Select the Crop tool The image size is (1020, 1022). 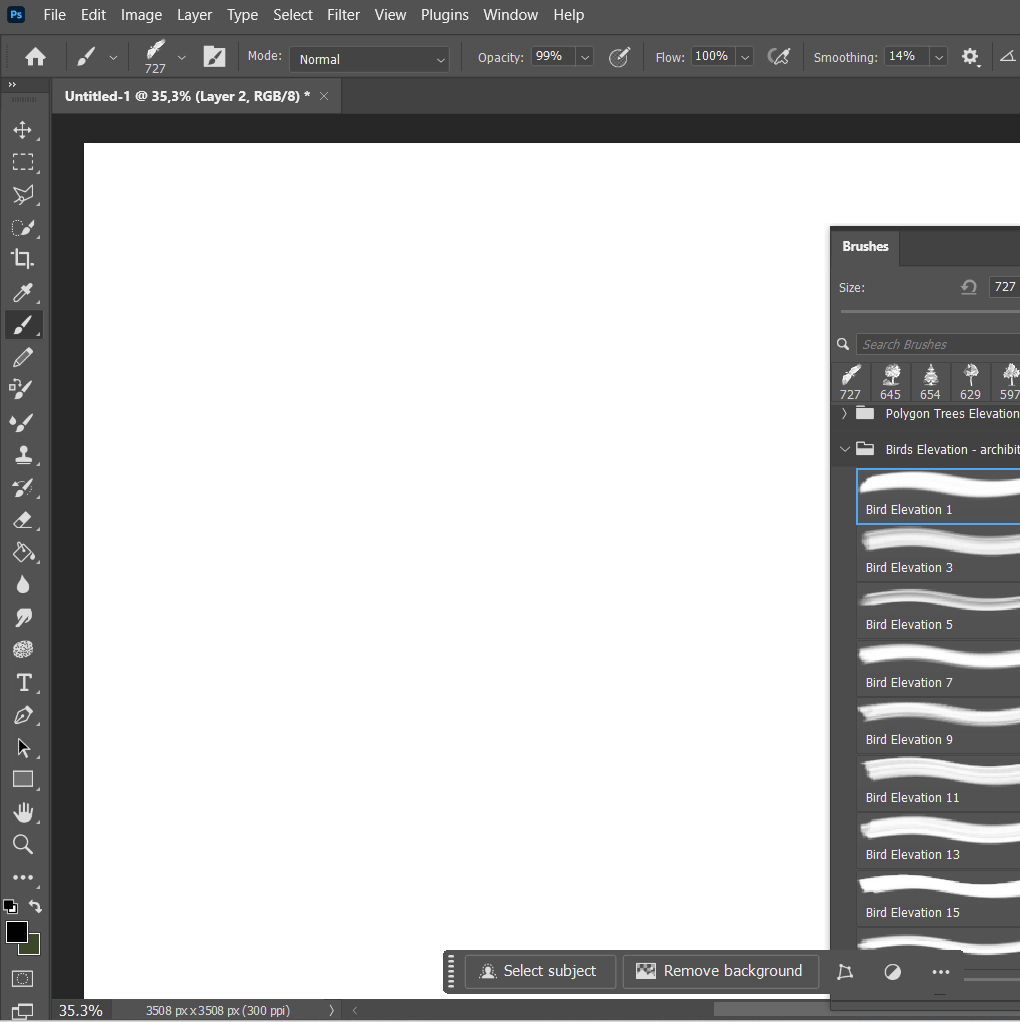pyautogui.click(x=23, y=259)
